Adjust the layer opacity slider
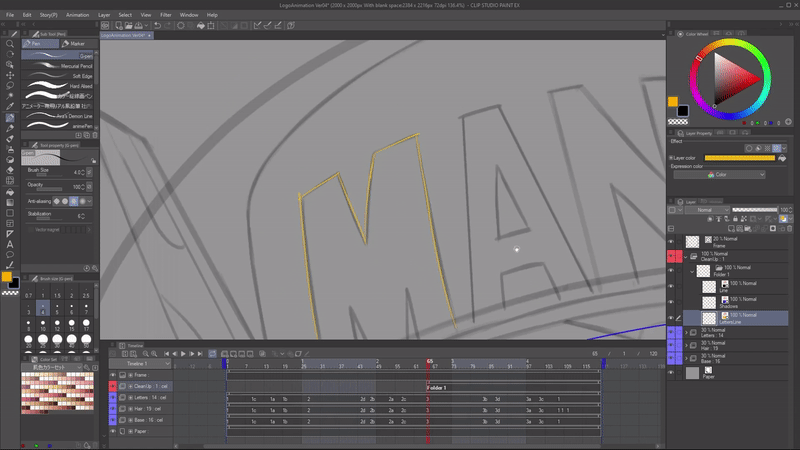The width and height of the screenshot is (800, 450). (x=755, y=210)
